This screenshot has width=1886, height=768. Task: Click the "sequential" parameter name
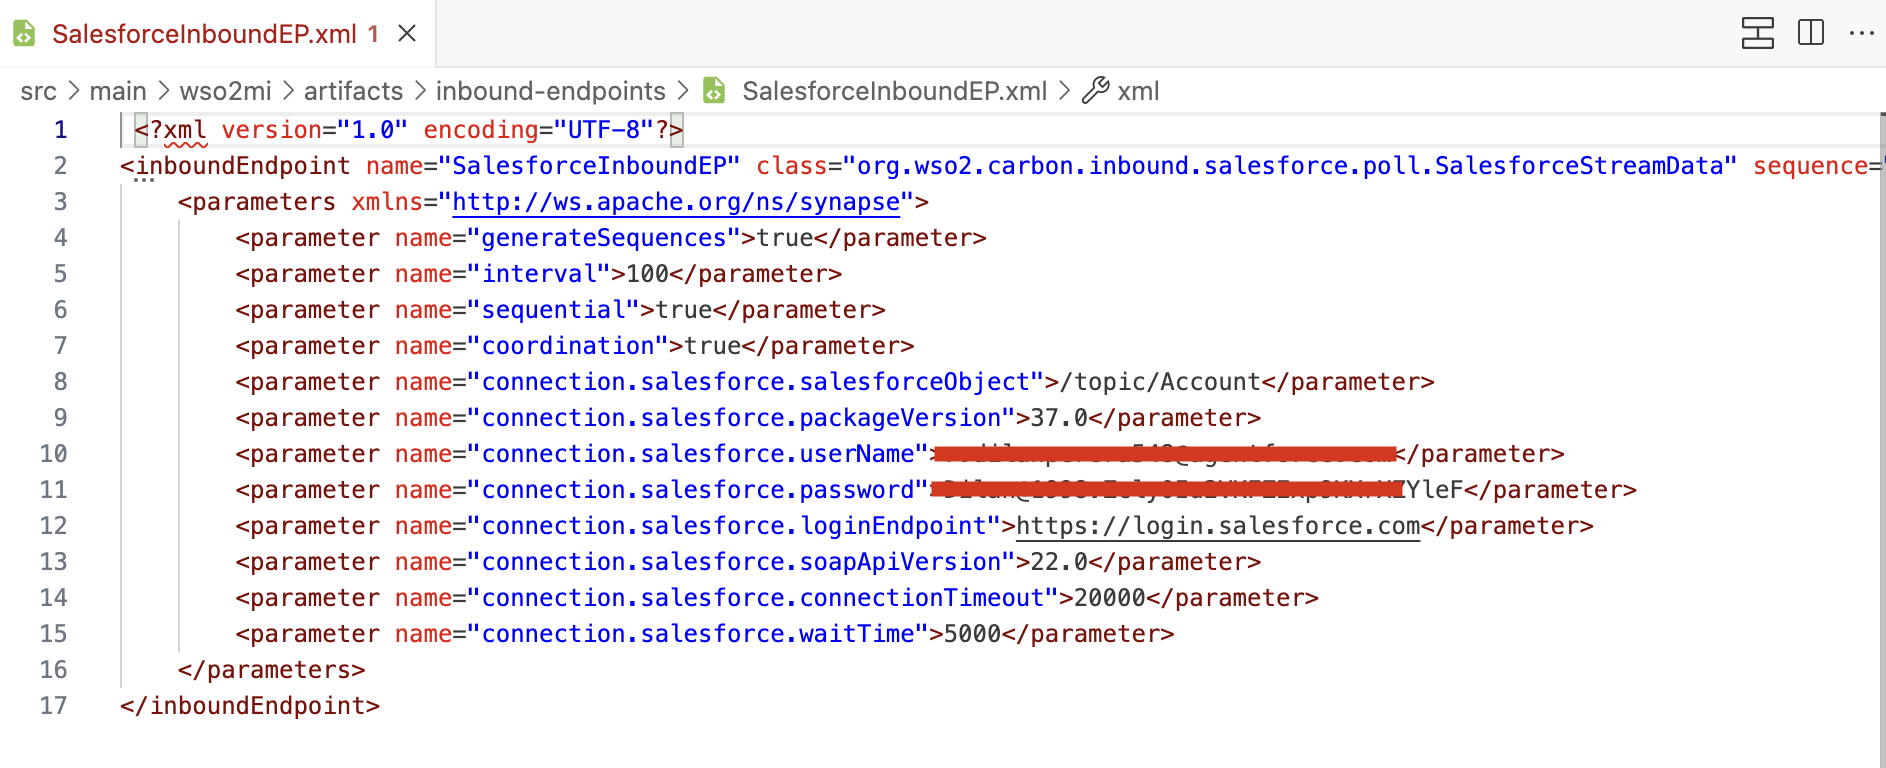click(554, 310)
